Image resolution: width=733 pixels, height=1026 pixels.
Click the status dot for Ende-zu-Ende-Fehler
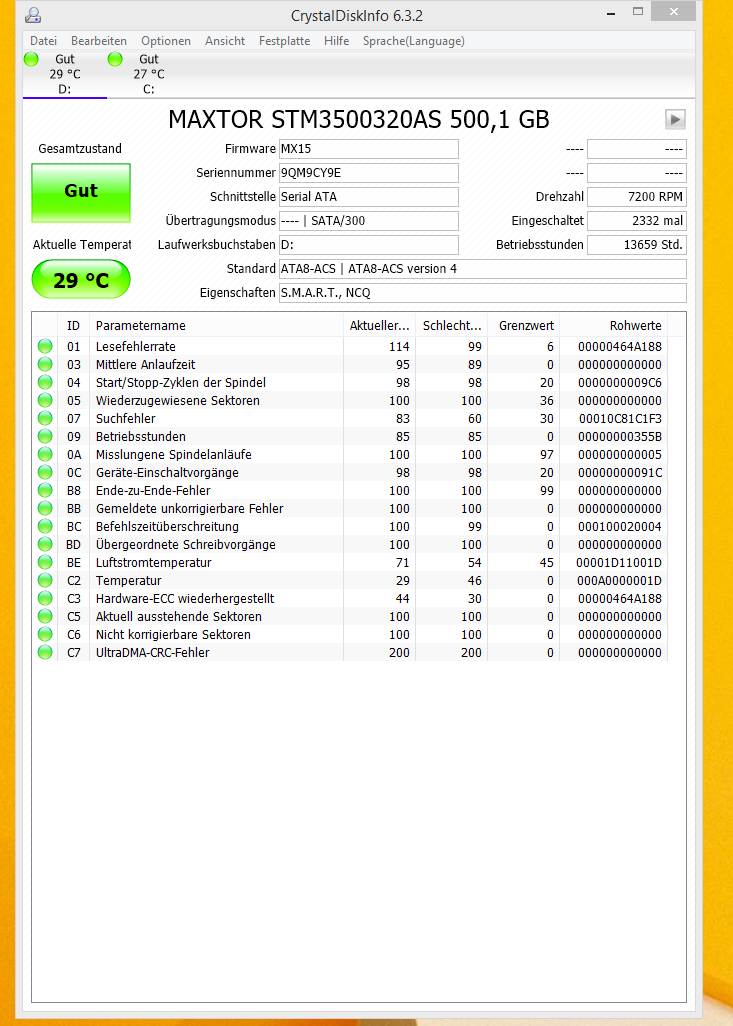45,490
